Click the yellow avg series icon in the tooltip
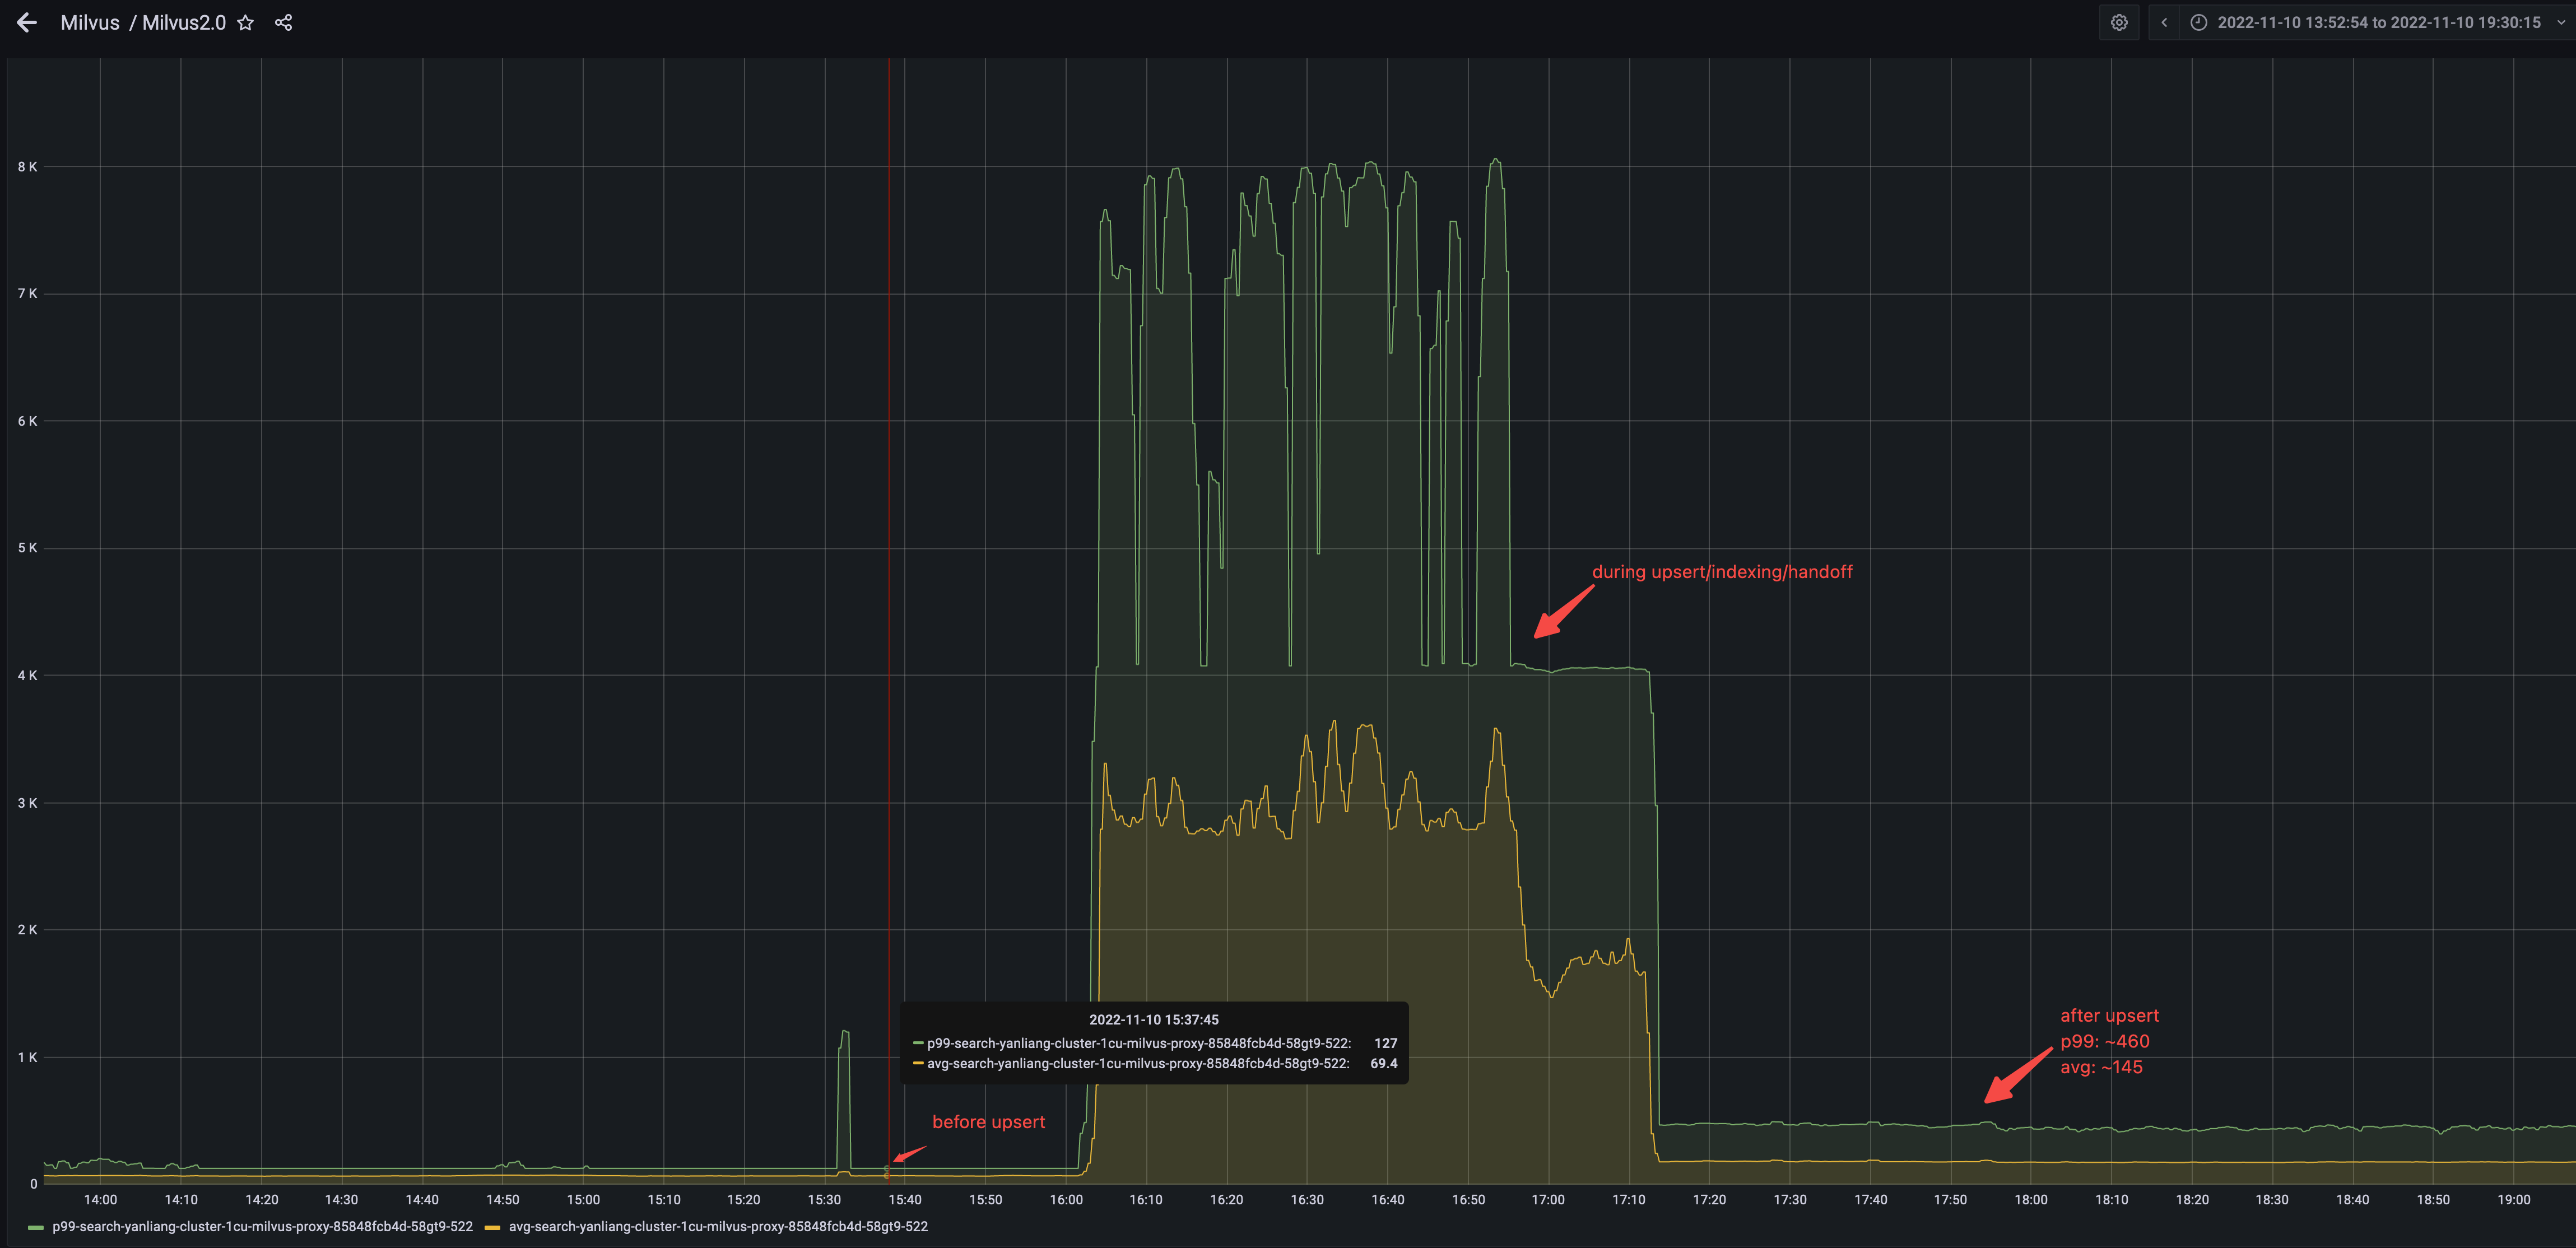 coord(919,1064)
